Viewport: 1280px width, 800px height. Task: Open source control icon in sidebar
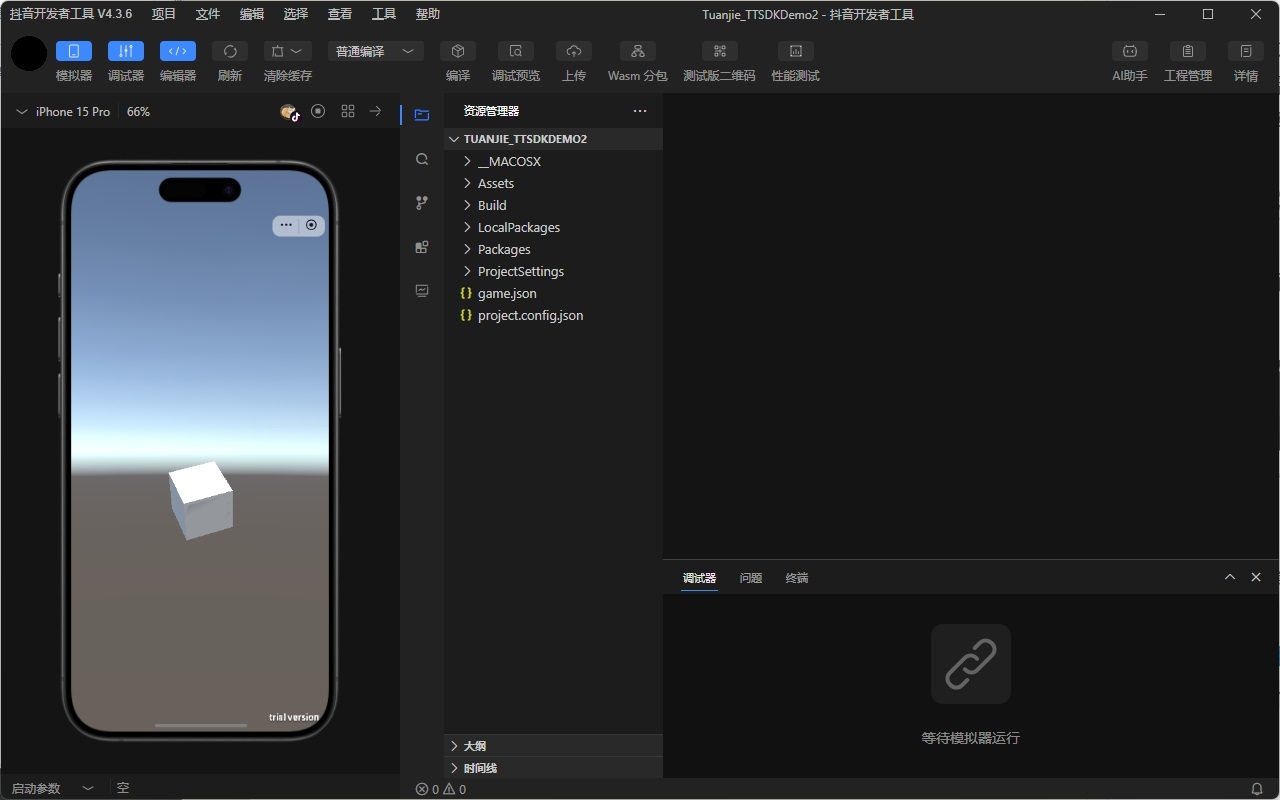coord(422,203)
